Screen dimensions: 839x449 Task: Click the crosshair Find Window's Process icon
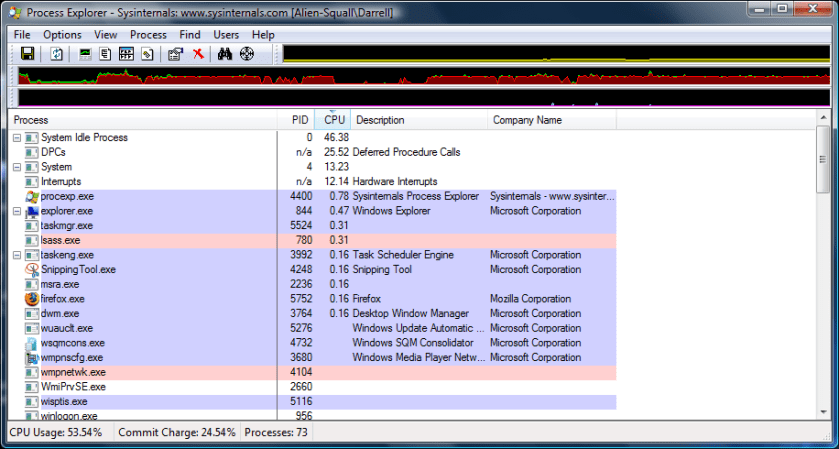(x=247, y=53)
